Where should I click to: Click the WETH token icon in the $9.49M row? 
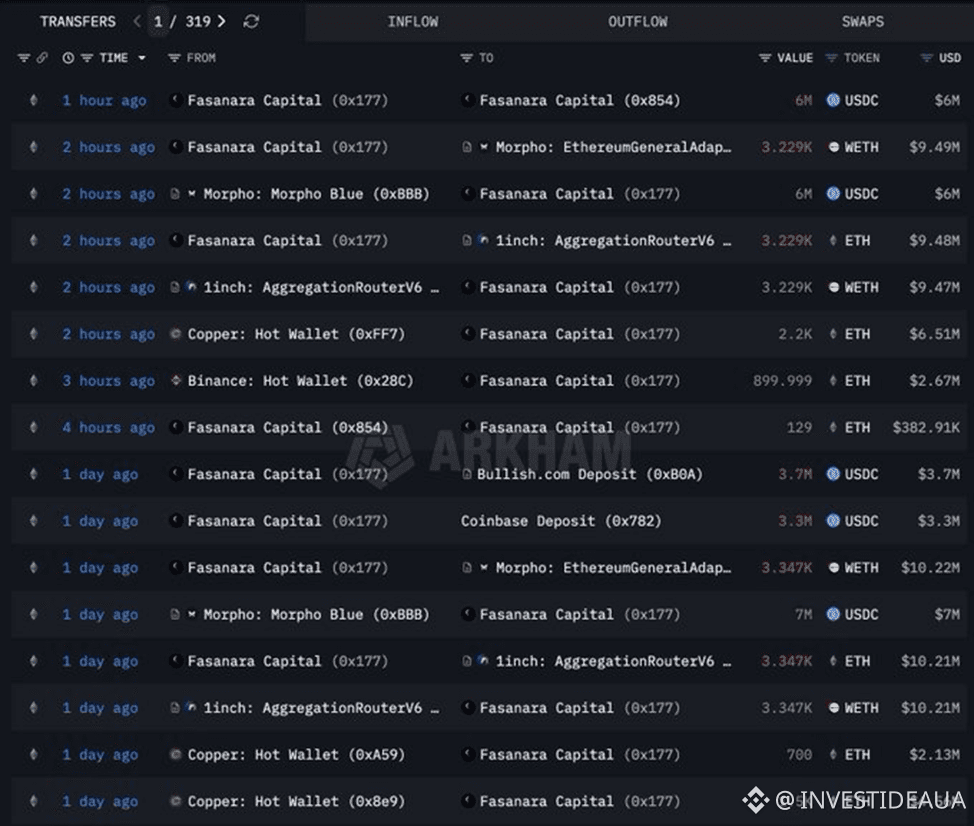pos(834,147)
